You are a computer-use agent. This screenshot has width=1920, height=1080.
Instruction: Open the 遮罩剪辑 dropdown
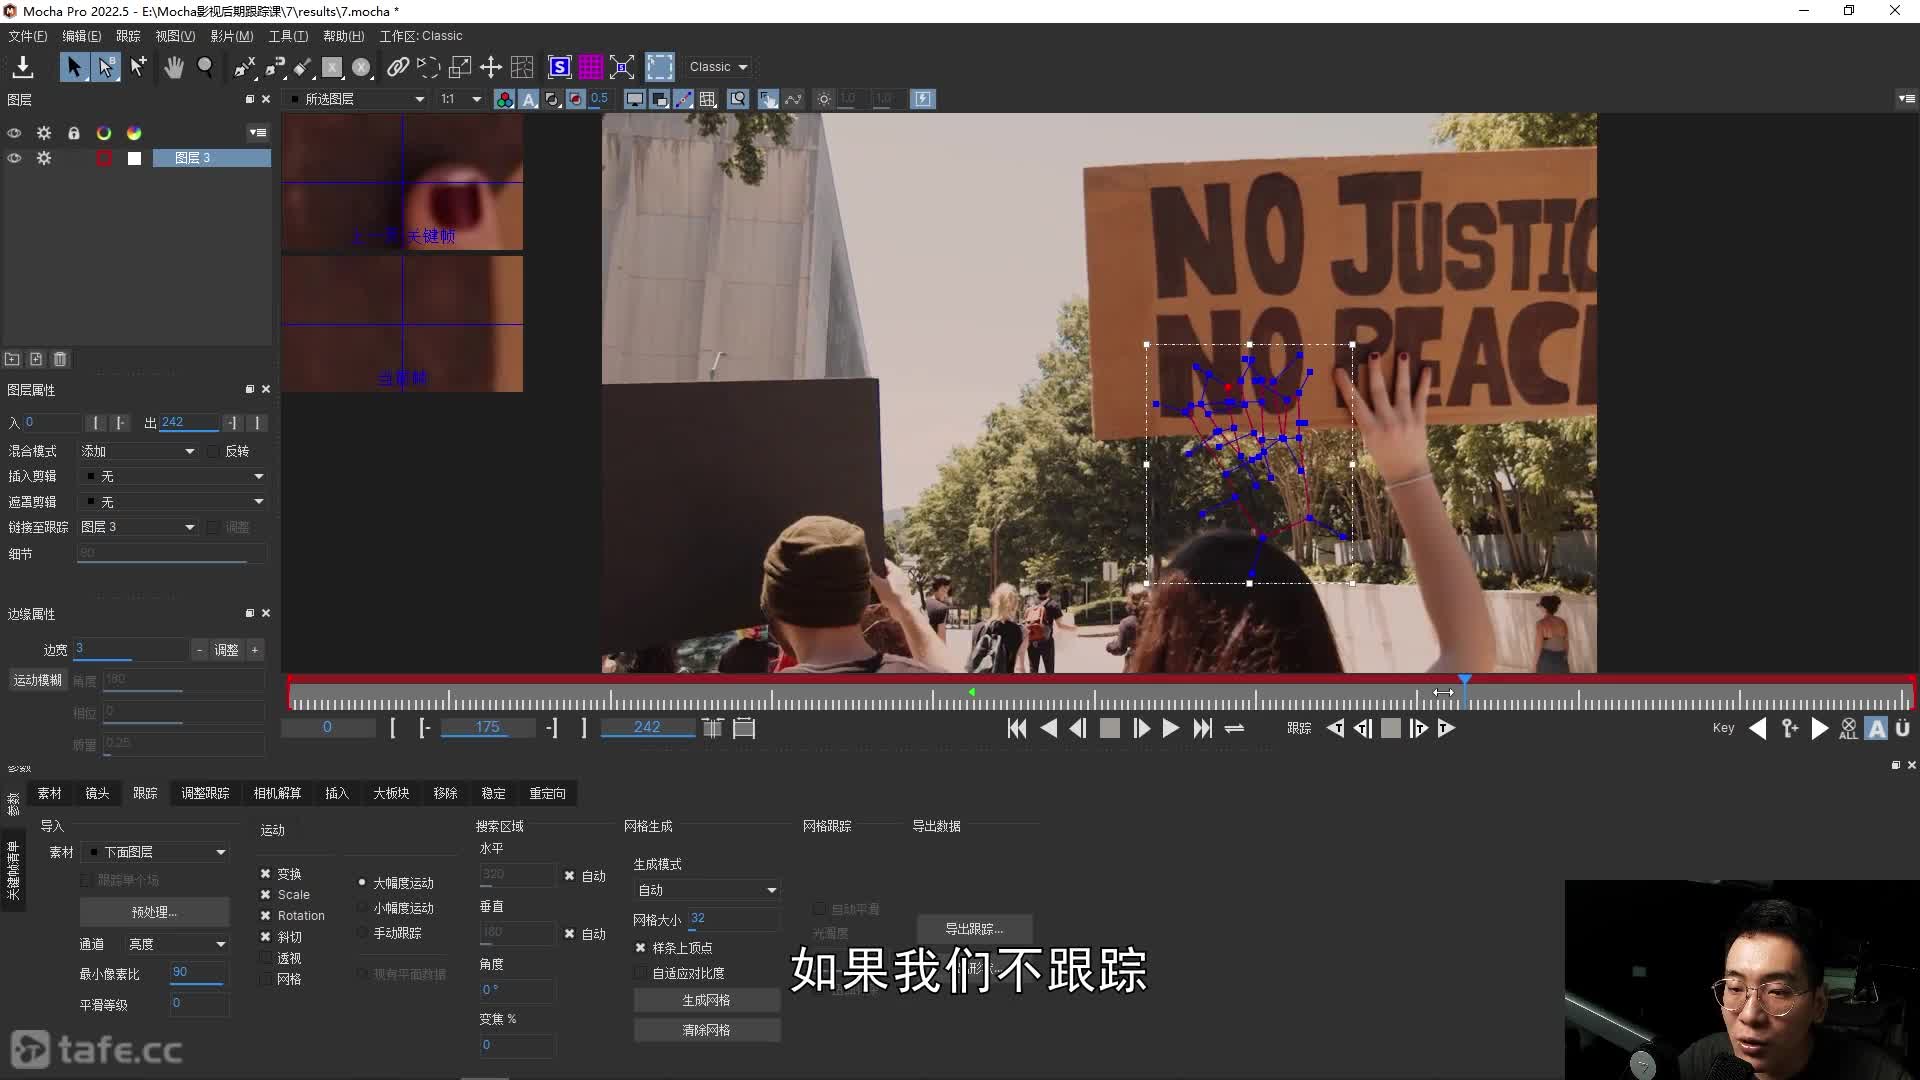click(174, 502)
